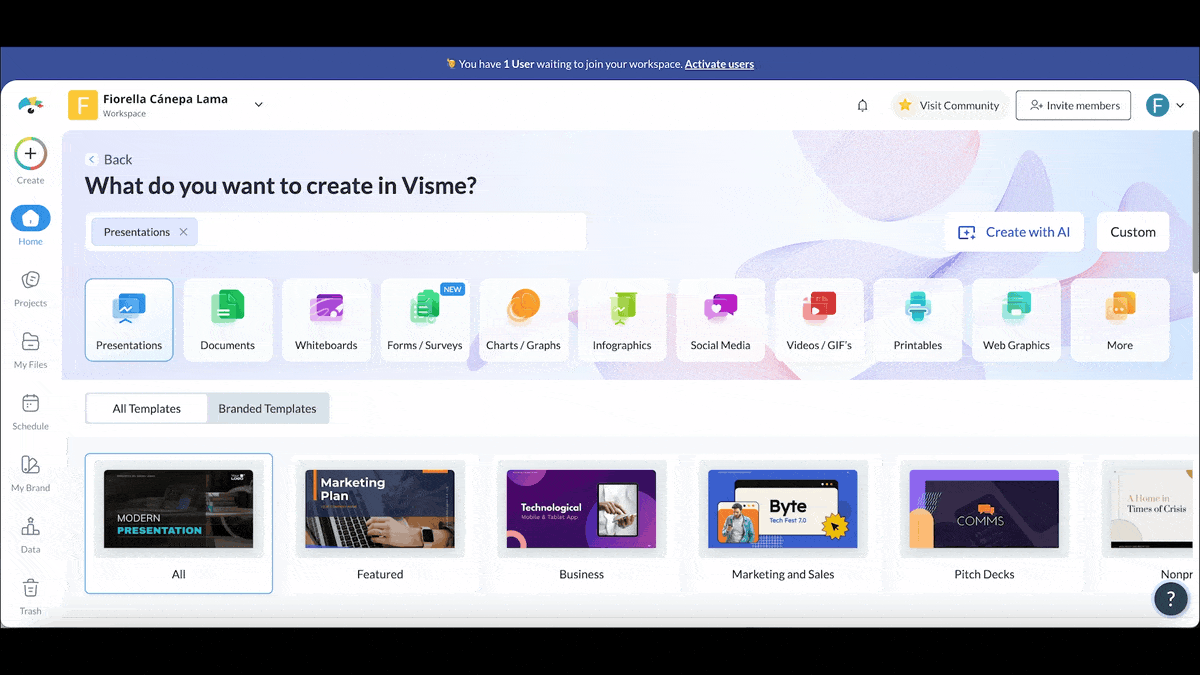
Task: Open the user profile avatar menu
Action: coord(1164,105)
